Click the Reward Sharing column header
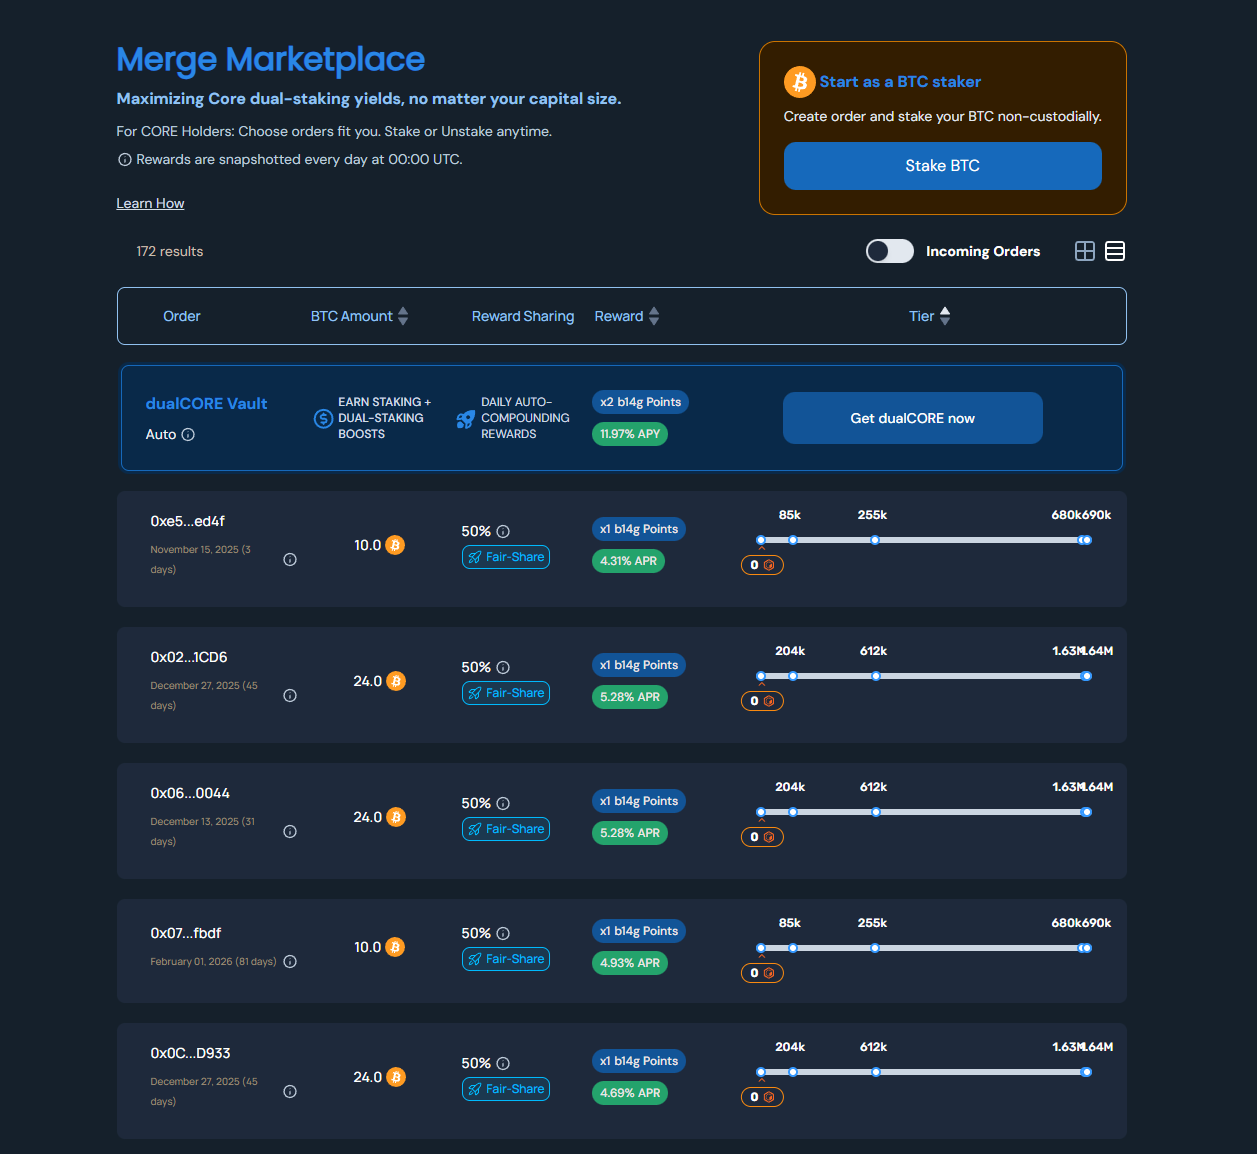 pos(522,316)
